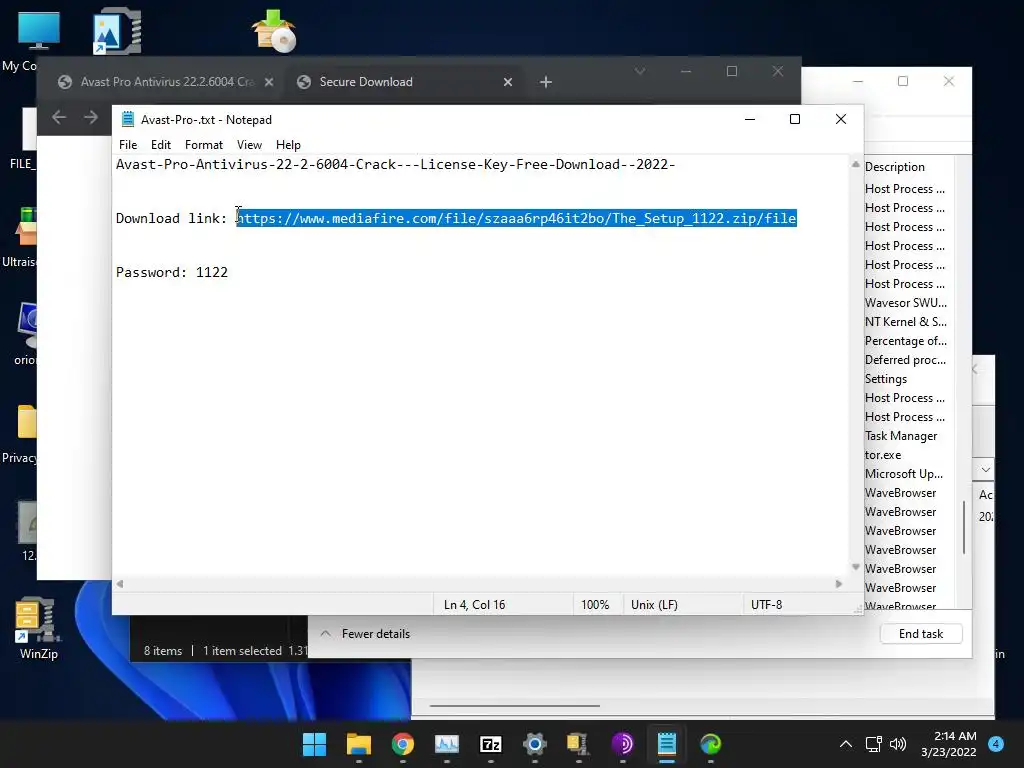Select NT Kernel & S... row in Task Manager
Viewport: 1024px width, 768px height.
pyautogui.click(x=906, y=322)
